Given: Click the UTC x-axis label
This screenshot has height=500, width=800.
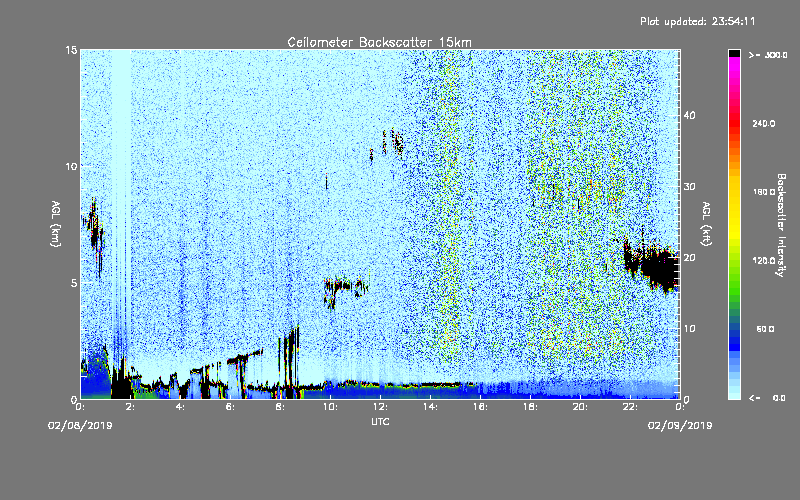Looking at the screenshot, I should pos(380,421).
